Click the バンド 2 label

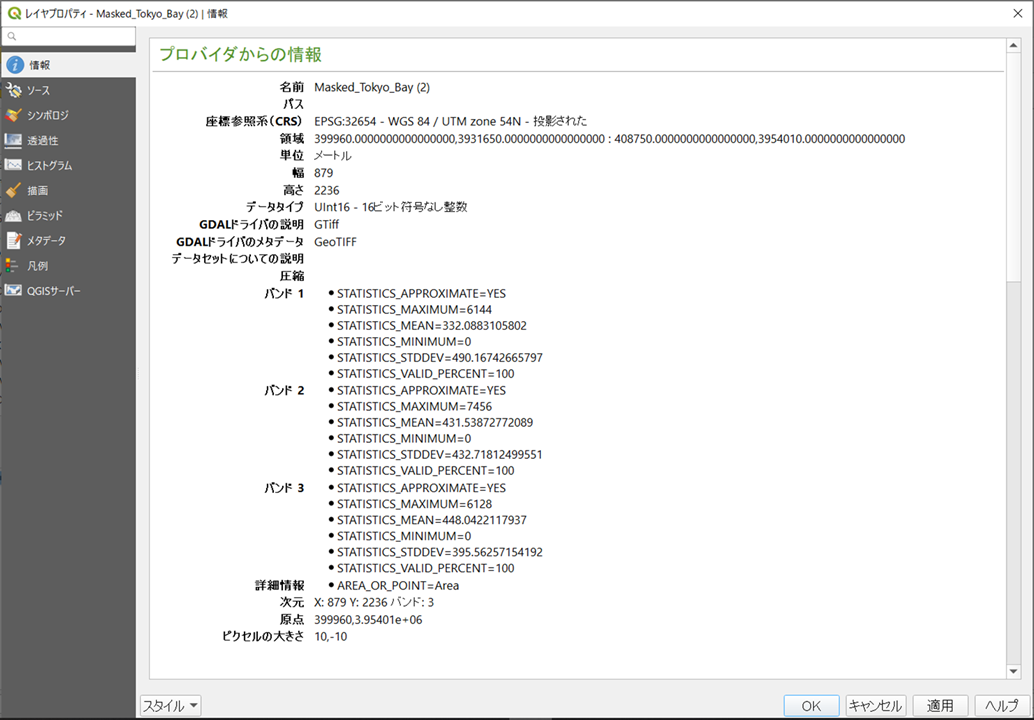284,390
